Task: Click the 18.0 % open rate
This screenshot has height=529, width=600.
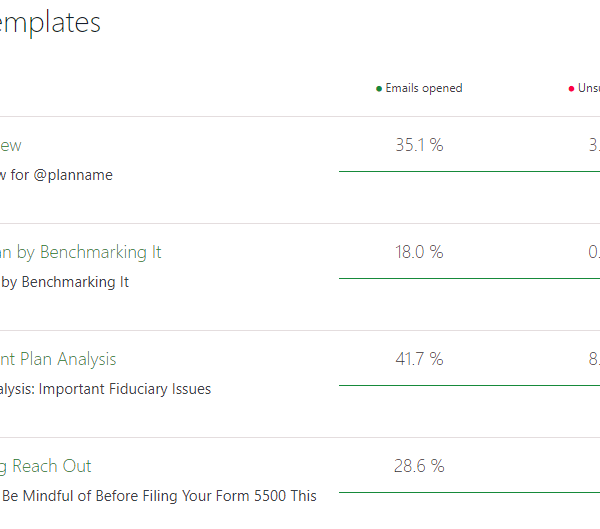Action: pyautogui.click(x=419, y=252)
